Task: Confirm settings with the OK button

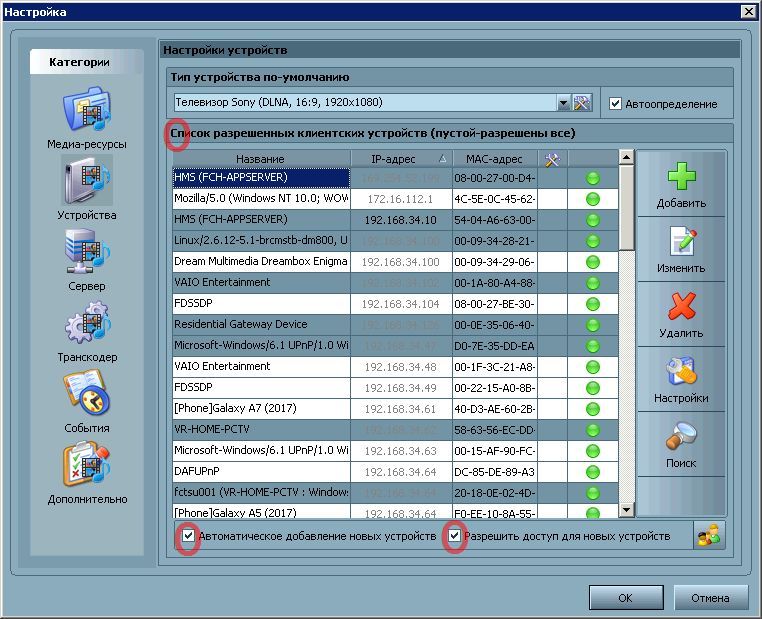Action: pyautogui.click(x=625, y=597)
